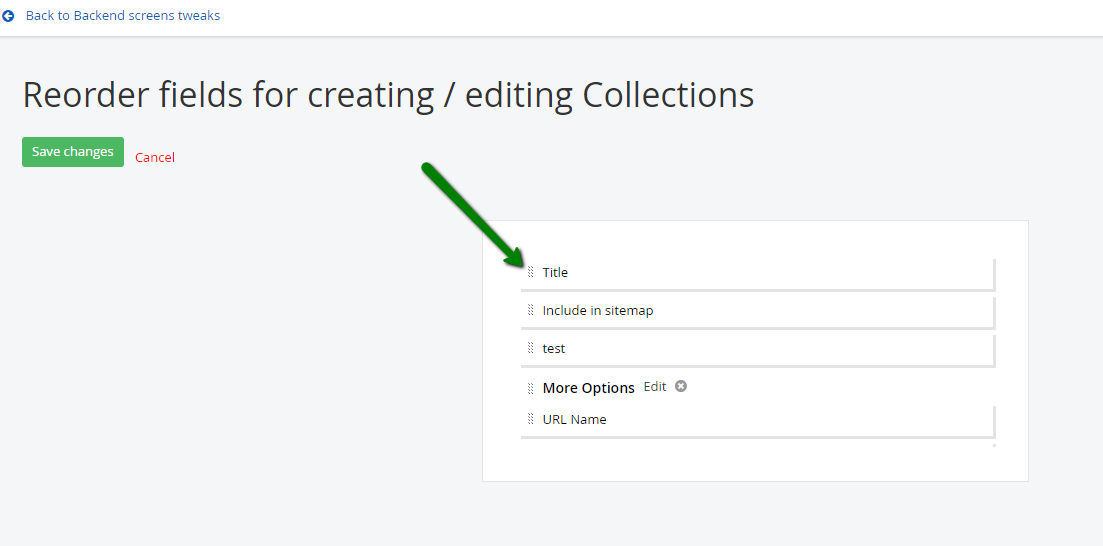This screenshot has width=1103, height=546.
Task: Grab the drag handle for Title field
Action: coord(531,272)
